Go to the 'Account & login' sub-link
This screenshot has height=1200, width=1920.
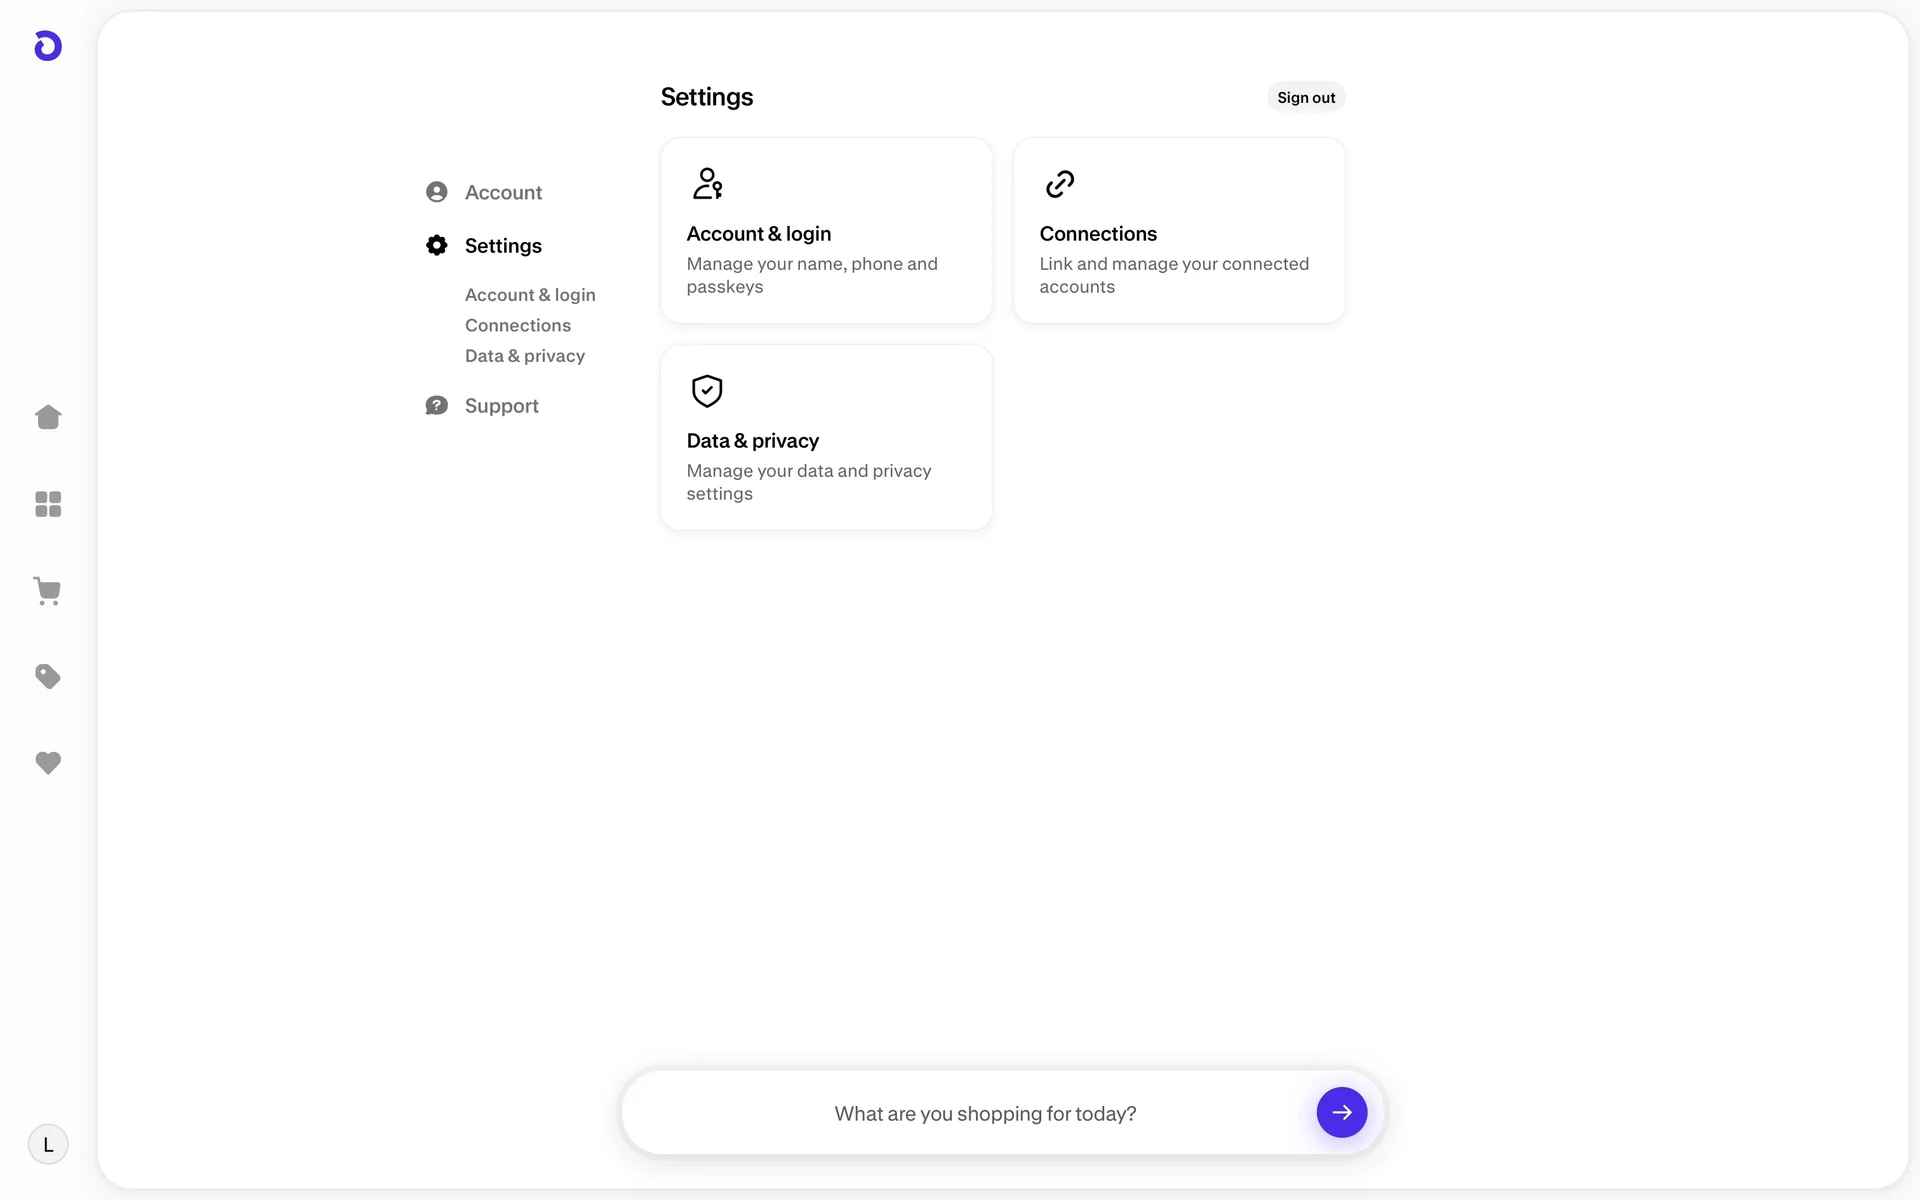tap(530, 295)
